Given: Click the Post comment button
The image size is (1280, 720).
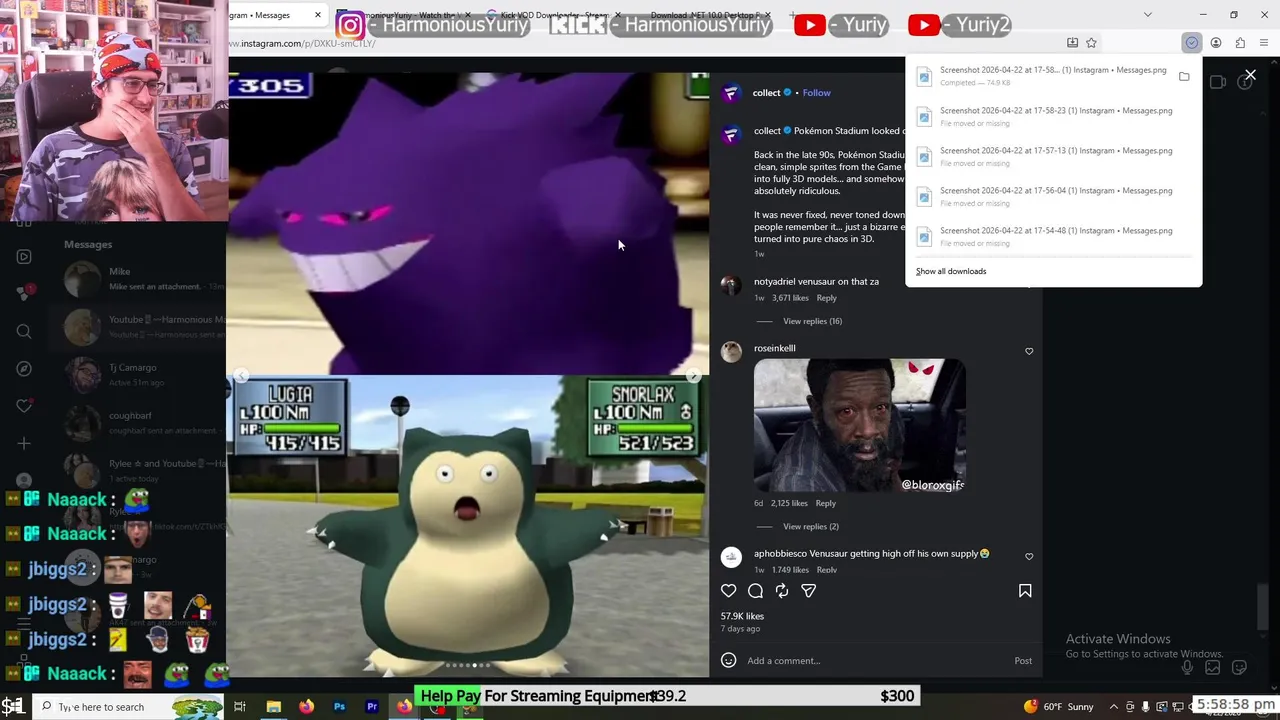Looking at the screenshot, I should 1023,660.
